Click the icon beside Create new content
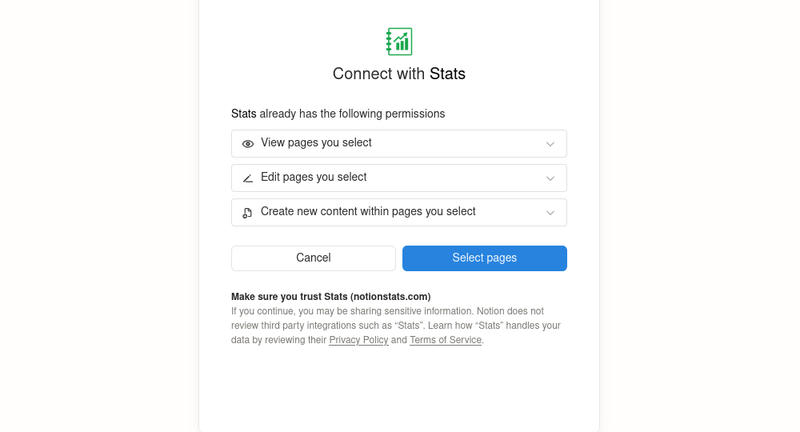The width and height of the screenshot is (800, 432). 248,212
